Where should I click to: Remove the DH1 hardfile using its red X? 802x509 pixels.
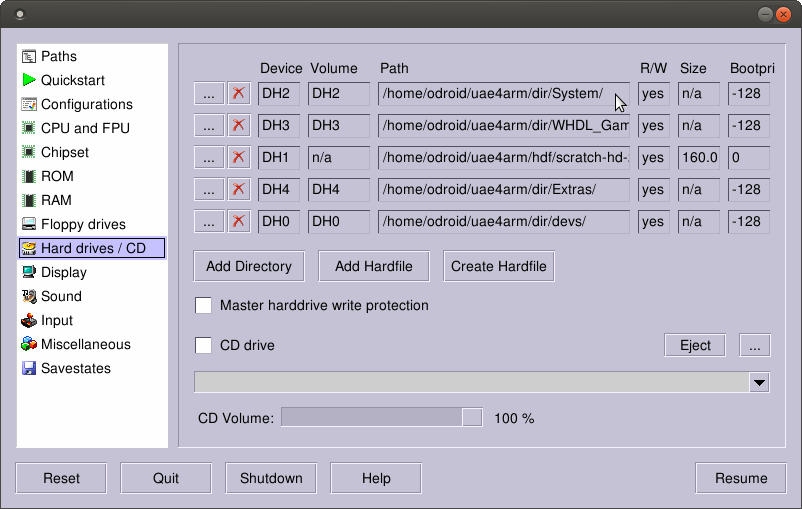point(238,158)
